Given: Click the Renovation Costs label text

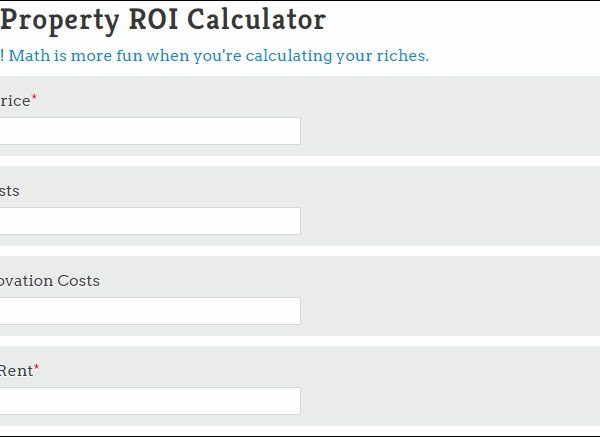Looking at the screenshot, I should pos(50,281).
